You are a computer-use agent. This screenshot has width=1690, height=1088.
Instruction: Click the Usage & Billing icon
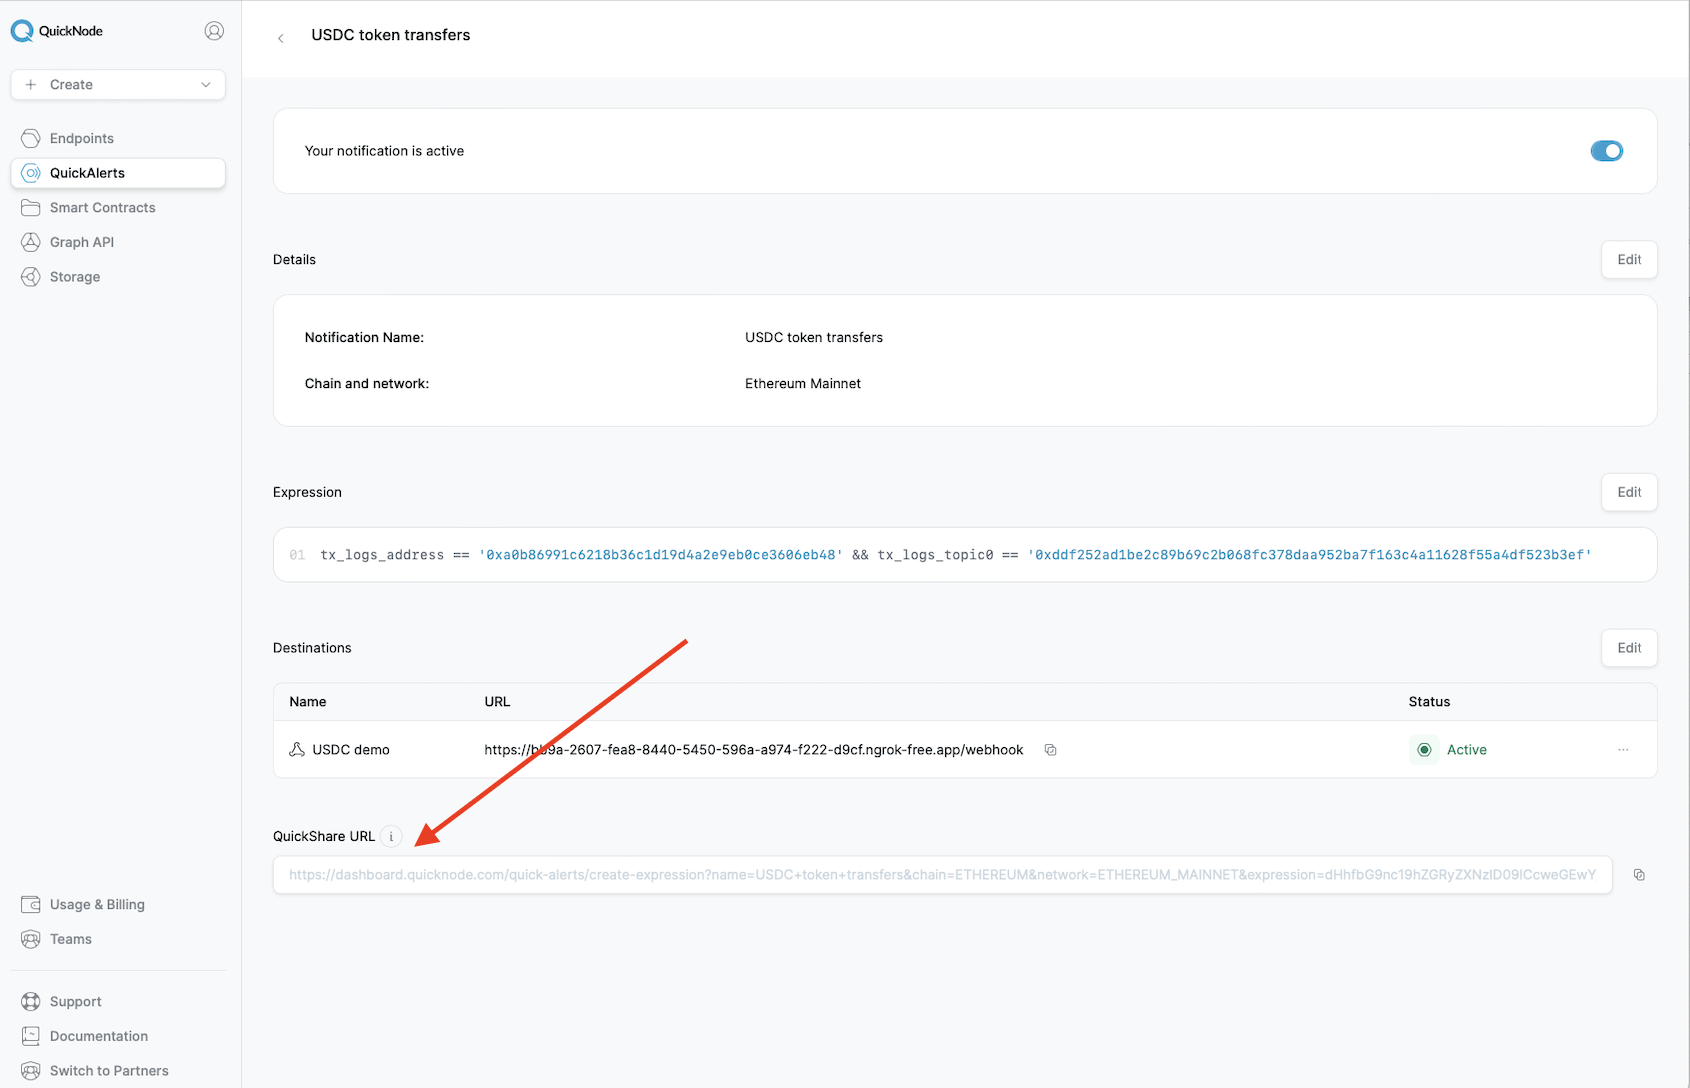coord(31,905)
